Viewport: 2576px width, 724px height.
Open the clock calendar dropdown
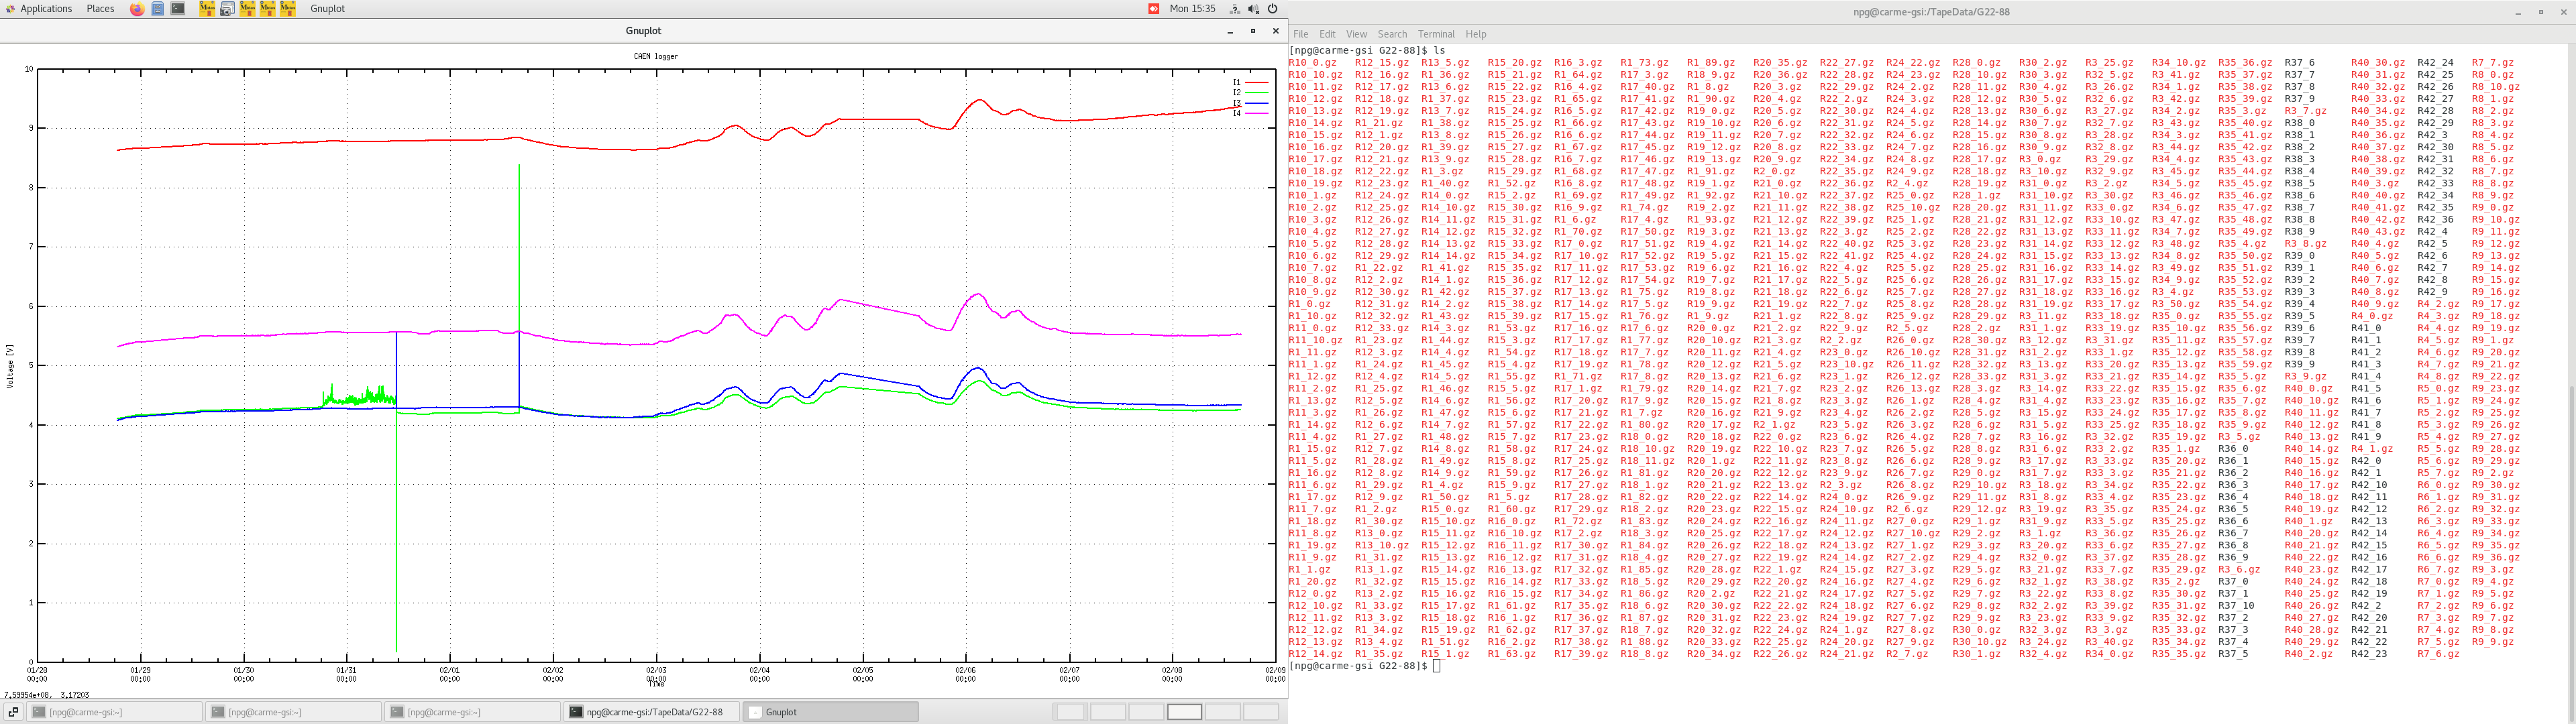pyautogui.click(x=1192, y=9)
